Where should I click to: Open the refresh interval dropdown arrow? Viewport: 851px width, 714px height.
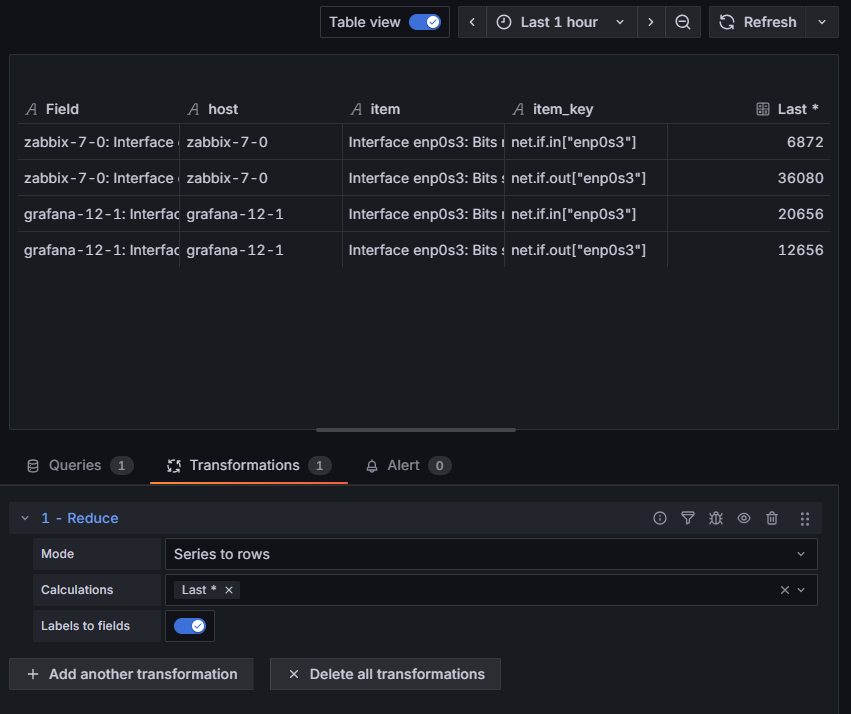coord(822,22)
